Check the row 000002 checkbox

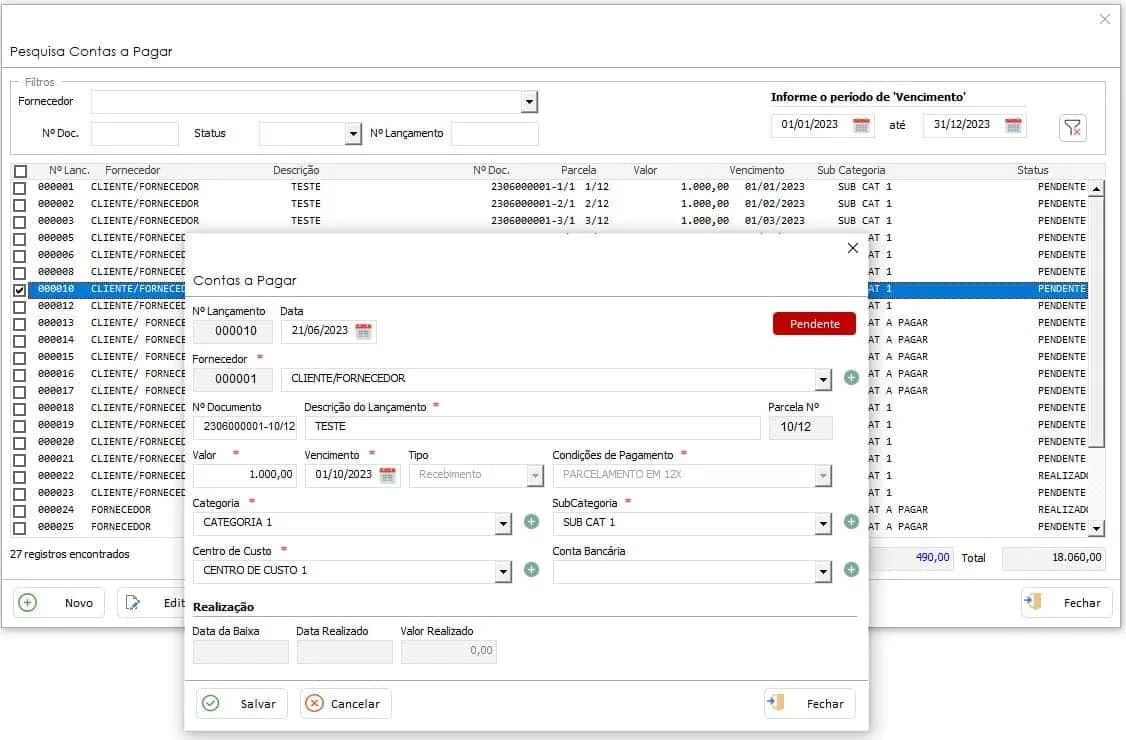pos(20,205)
